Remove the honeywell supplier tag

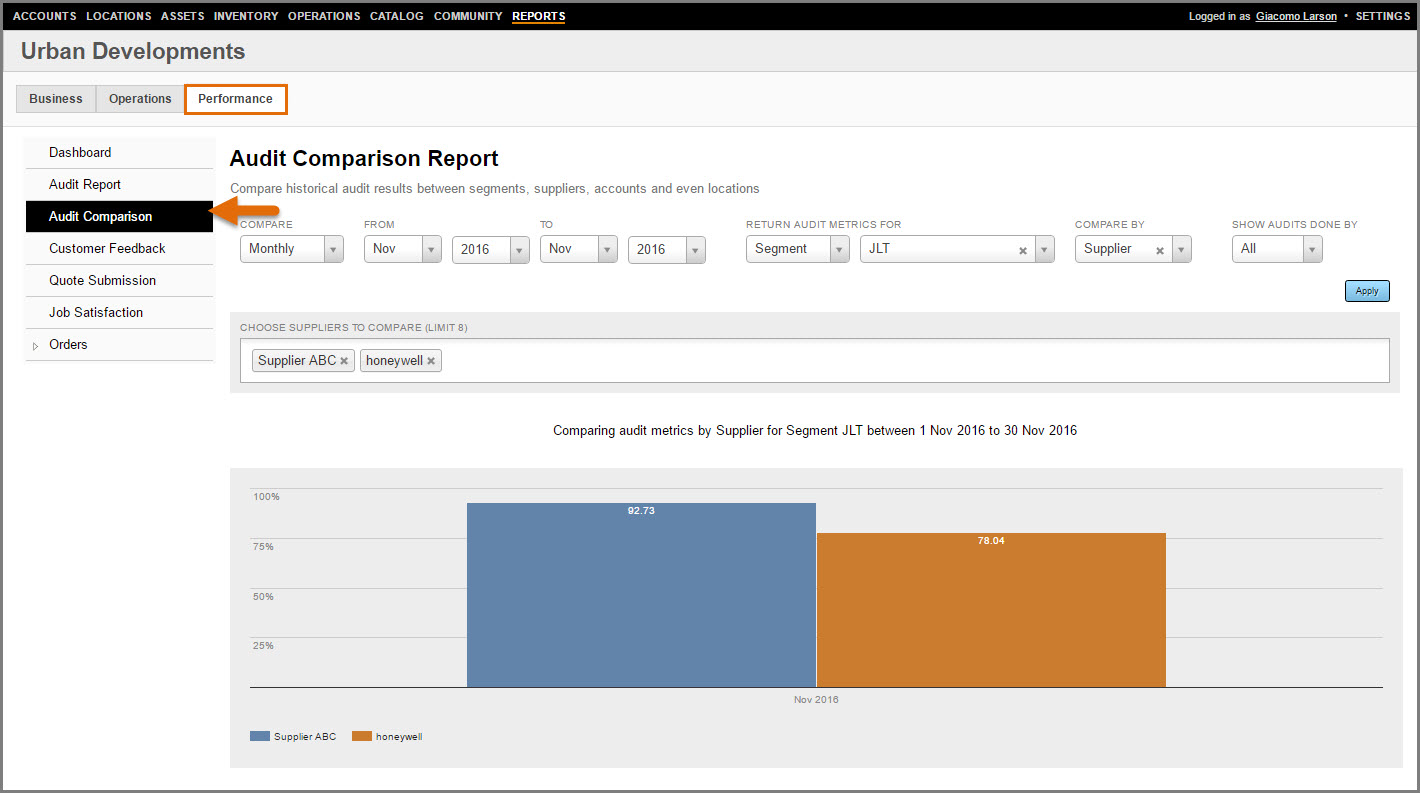(431, 361)
